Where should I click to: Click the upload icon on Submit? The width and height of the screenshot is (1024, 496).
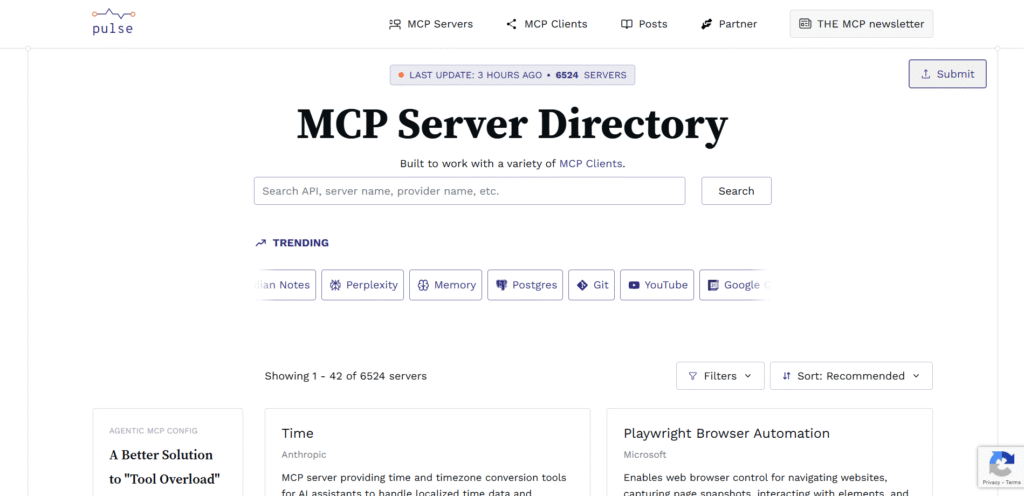click(x=925, y=74)
